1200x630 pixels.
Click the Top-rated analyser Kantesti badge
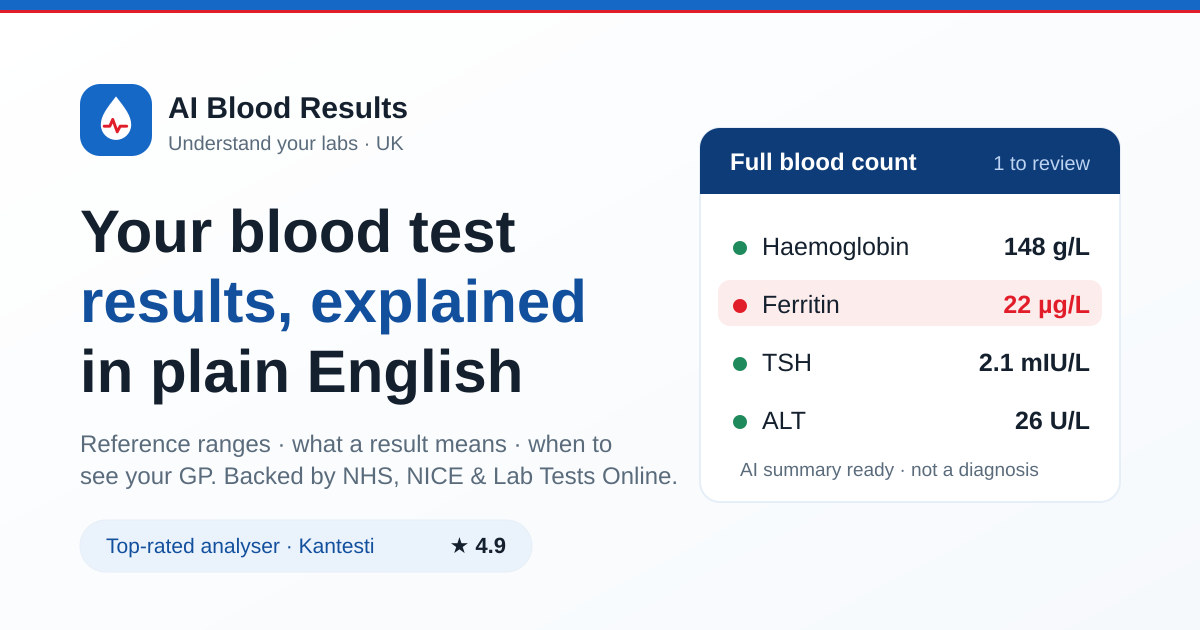click(306, 546)
